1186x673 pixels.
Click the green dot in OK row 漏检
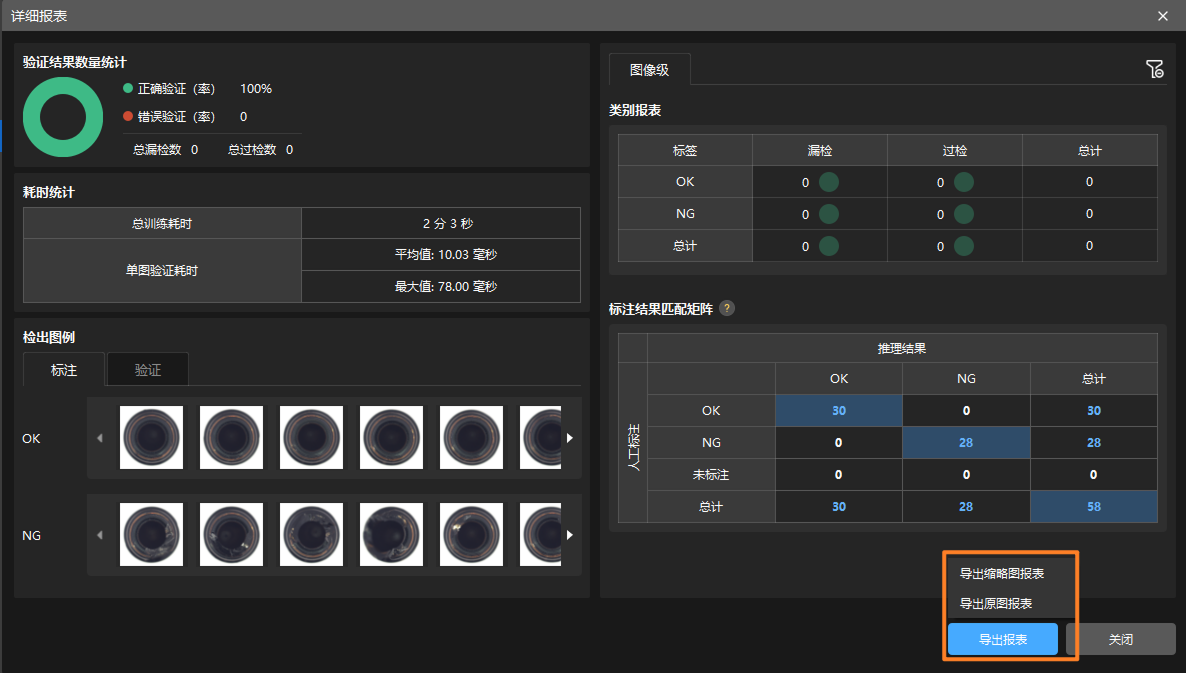[829, 182]
